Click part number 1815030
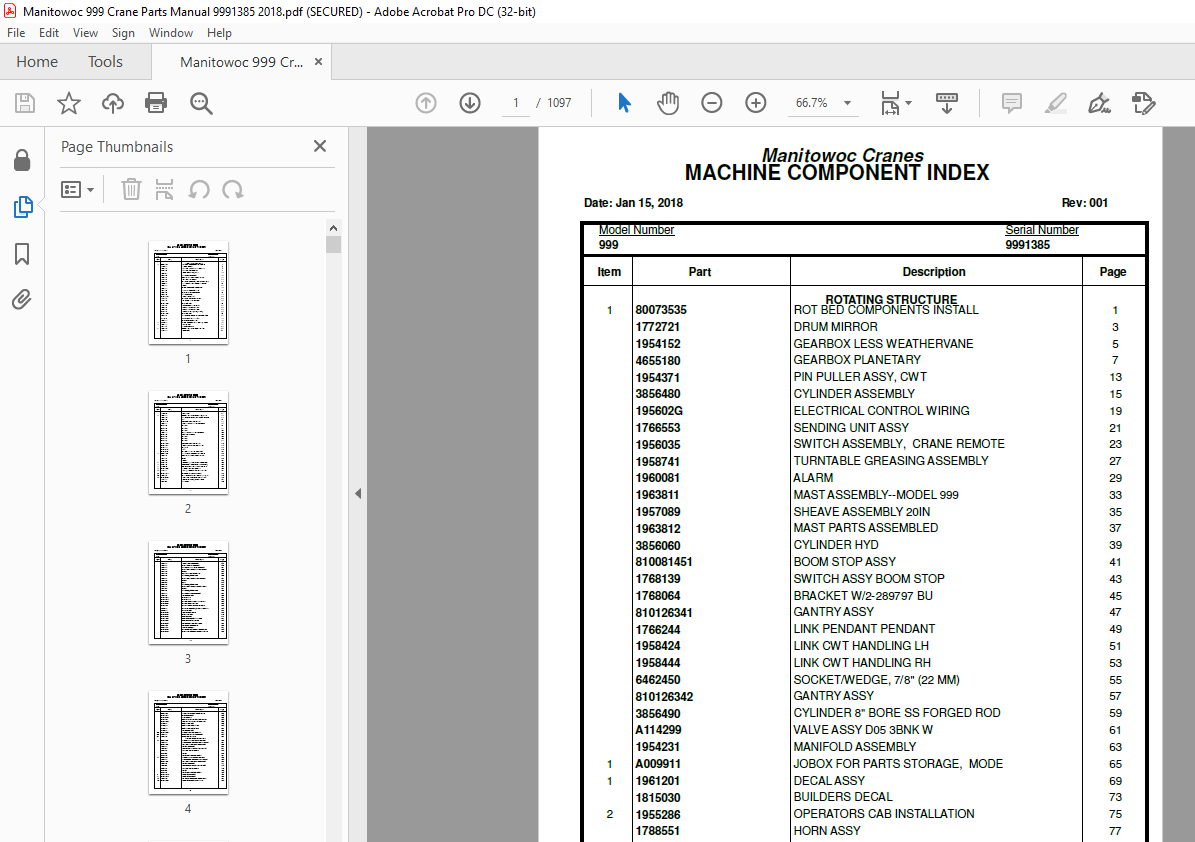The width and height of the screenshot is (1195, 842). click(x=658, y=798)
